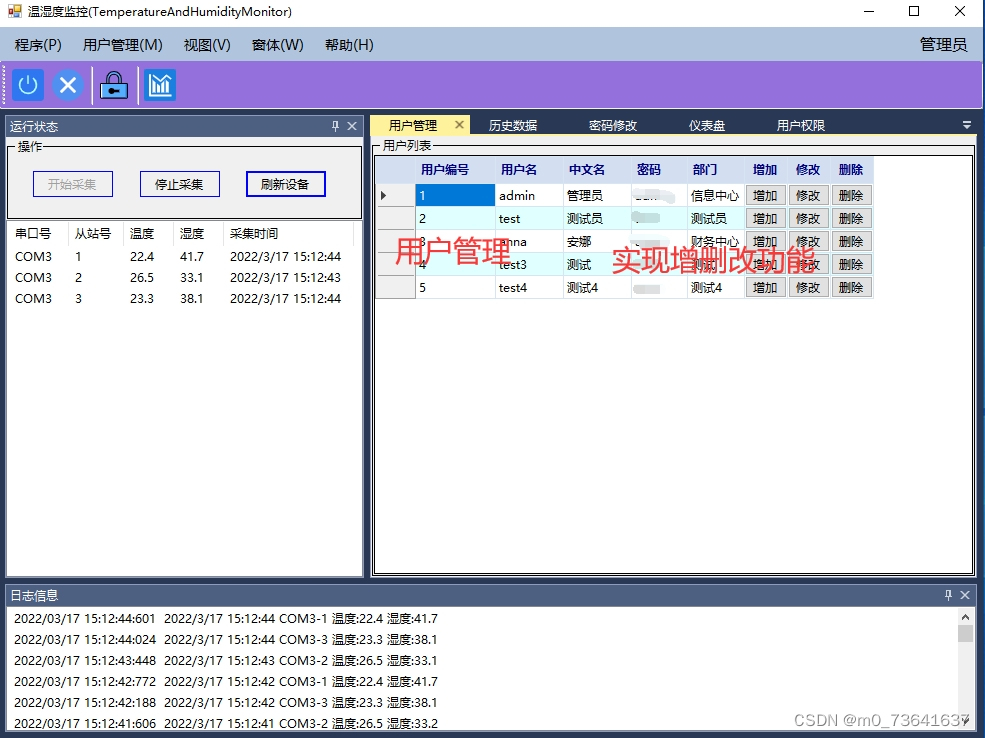This screenshot has width=985, height=738.
Task: Select the cell '信息中心'
Action: point(716,195)
